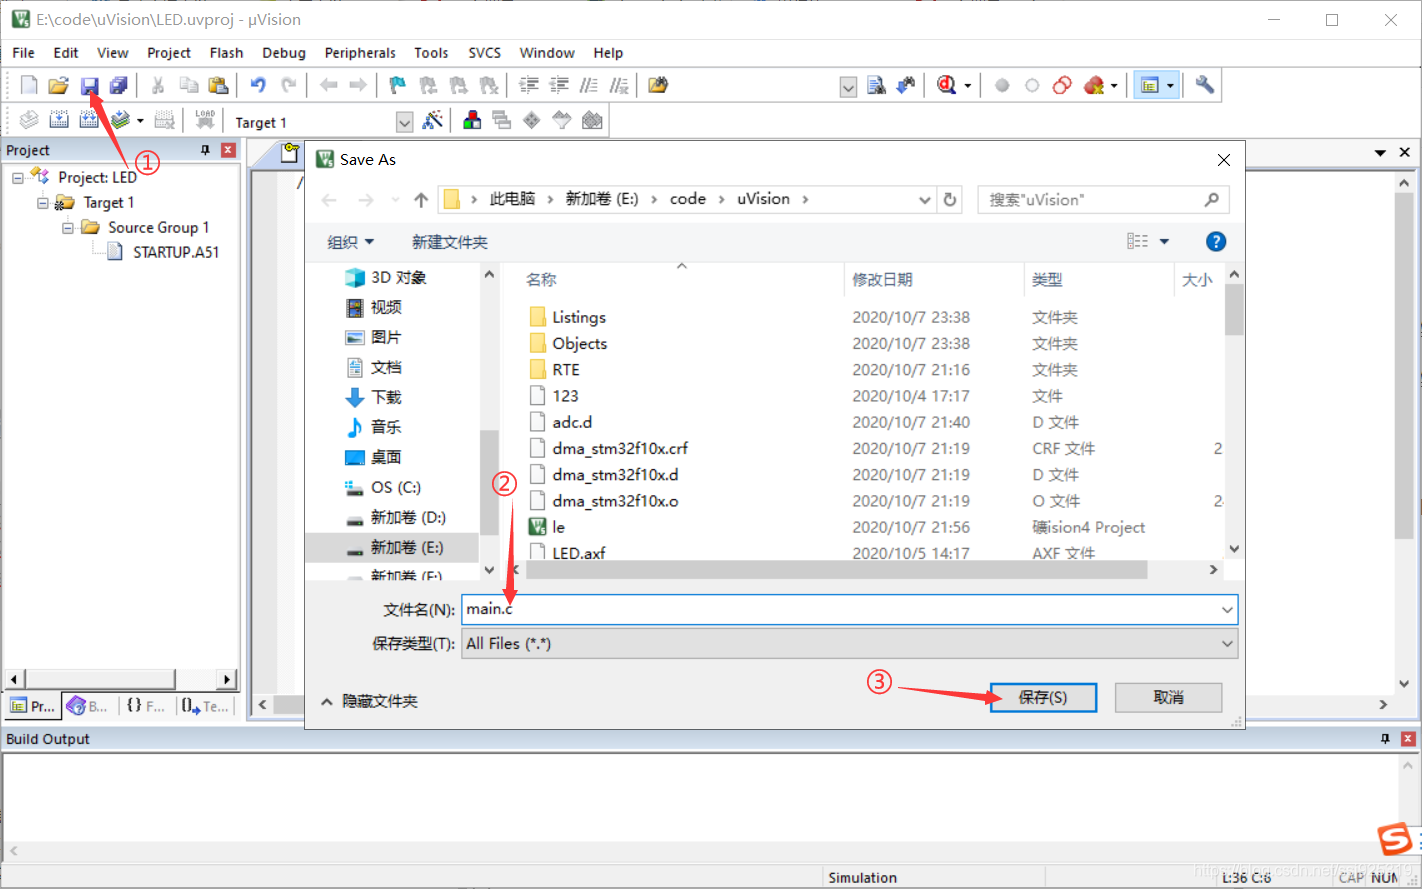The width and height of the screenshot is (1422, 889).
Task: Open the address bar history dropdown
Action: pos(925,200)
